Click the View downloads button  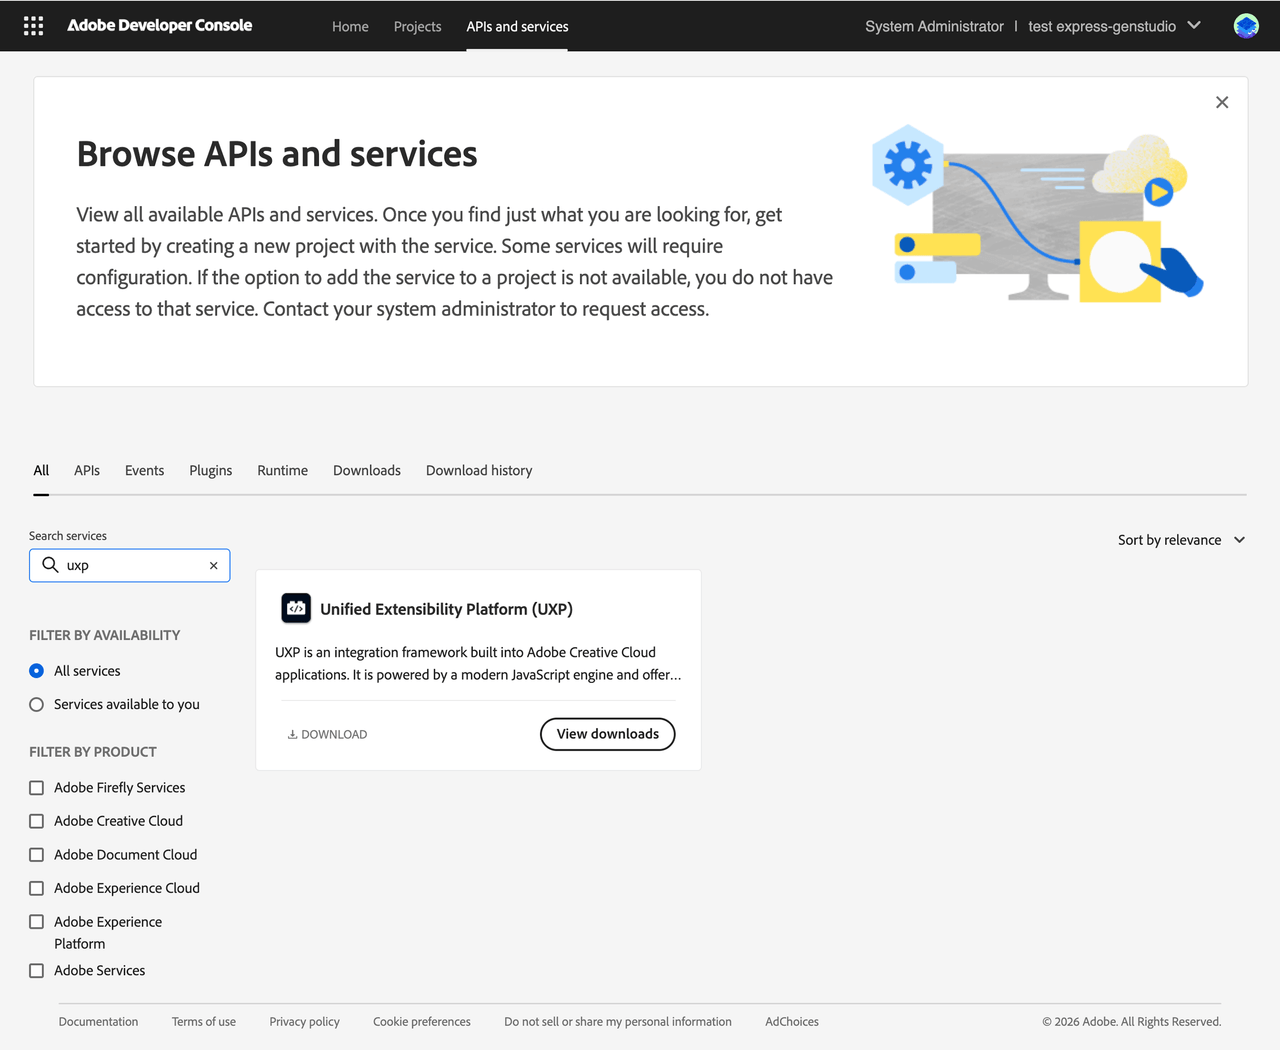[x=607, y=733]
